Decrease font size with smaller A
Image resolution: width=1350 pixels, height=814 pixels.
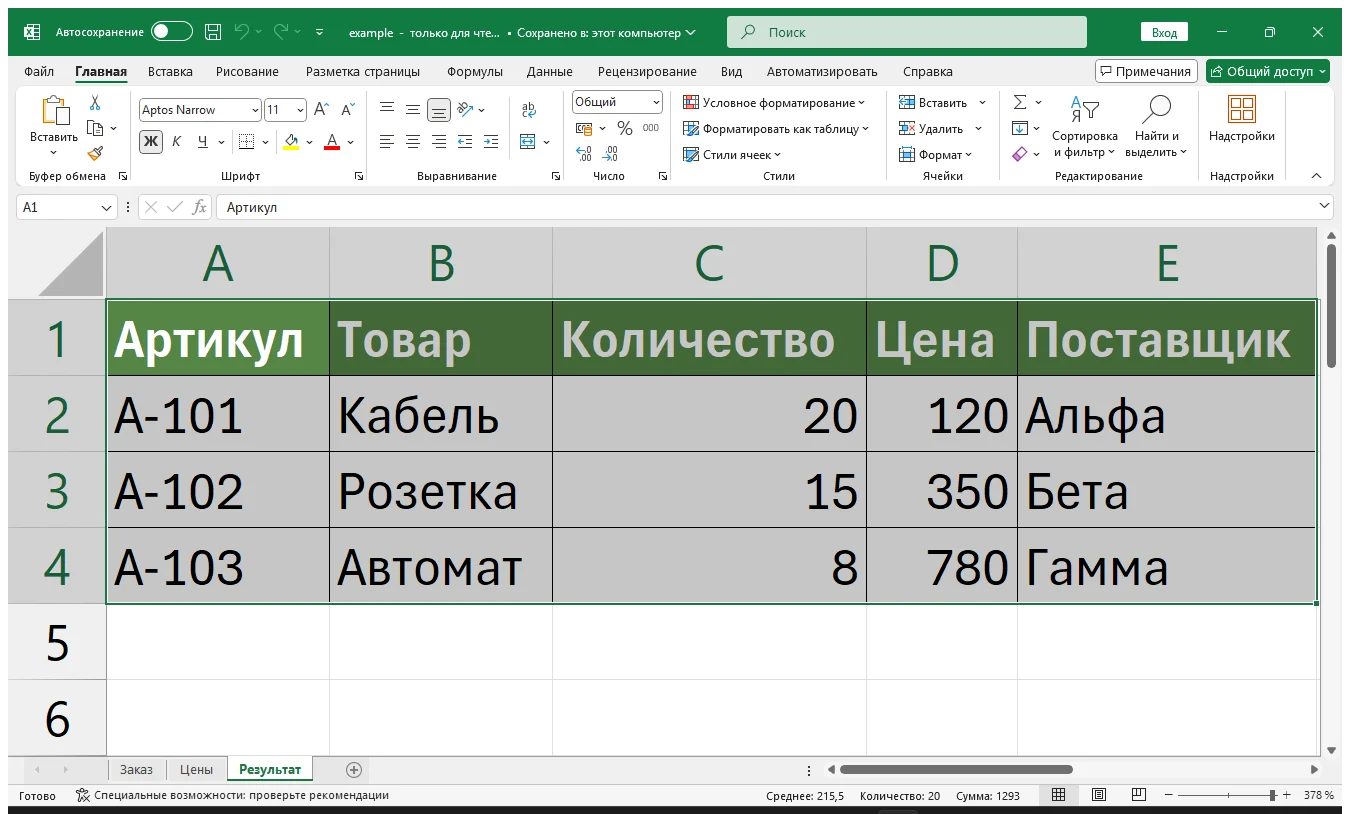(x=348, y=110)
